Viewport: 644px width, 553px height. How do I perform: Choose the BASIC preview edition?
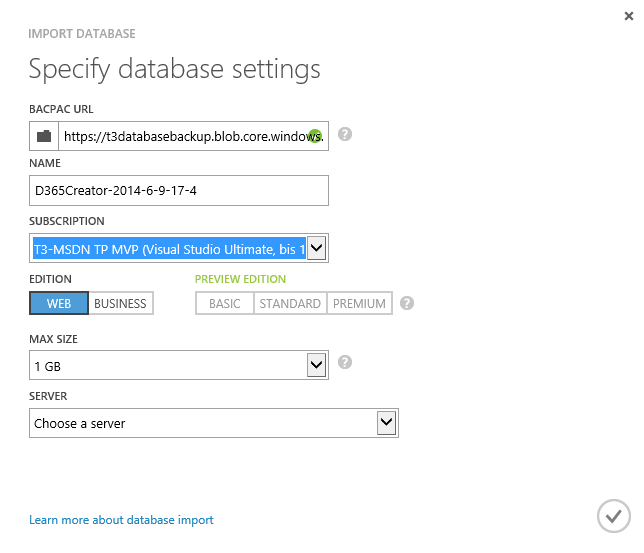(225, 303)
